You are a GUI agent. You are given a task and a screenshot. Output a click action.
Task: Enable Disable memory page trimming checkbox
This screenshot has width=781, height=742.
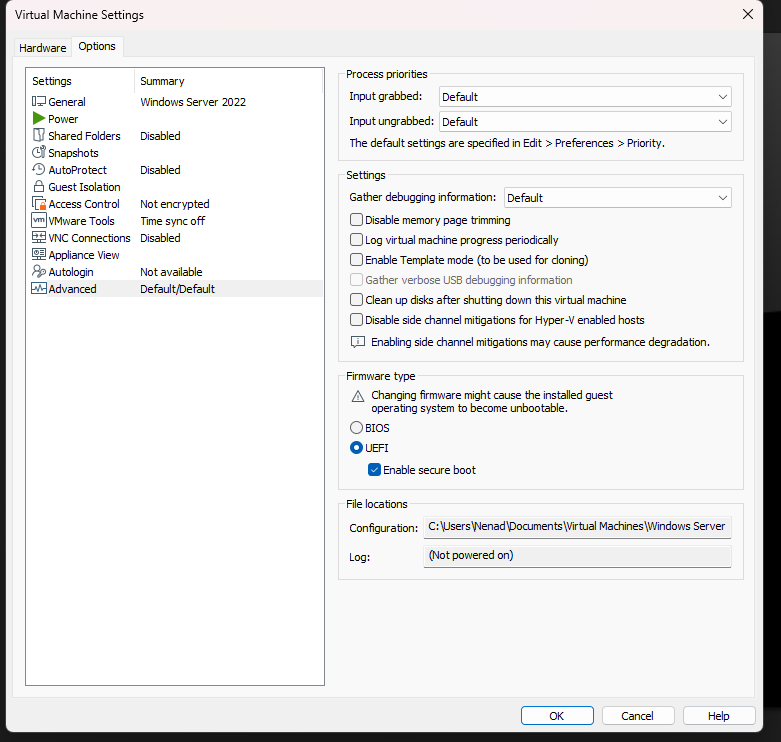356,220
